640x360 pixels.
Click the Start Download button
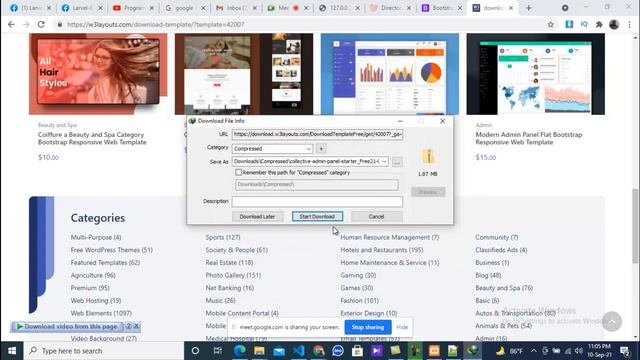tap(317, 216)
